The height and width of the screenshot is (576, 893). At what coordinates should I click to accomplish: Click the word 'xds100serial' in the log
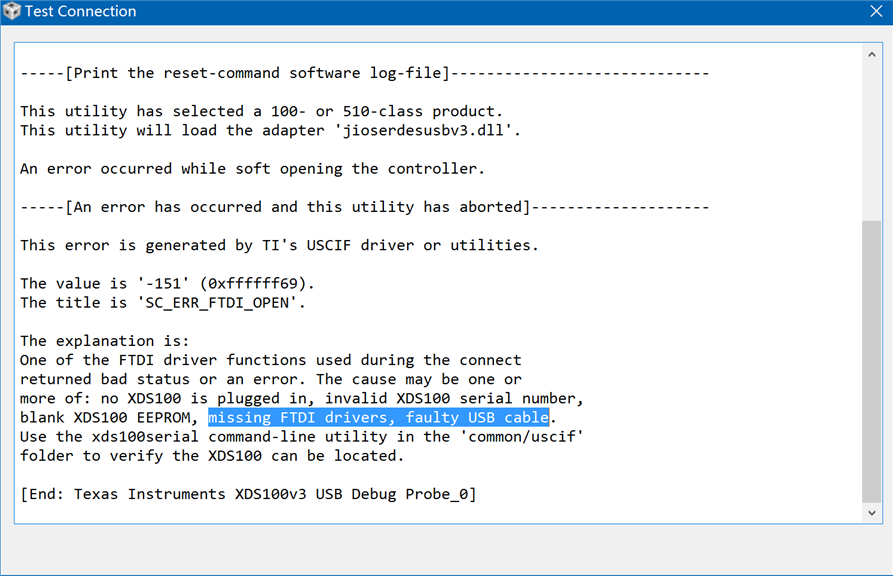[x=137, y=437]
